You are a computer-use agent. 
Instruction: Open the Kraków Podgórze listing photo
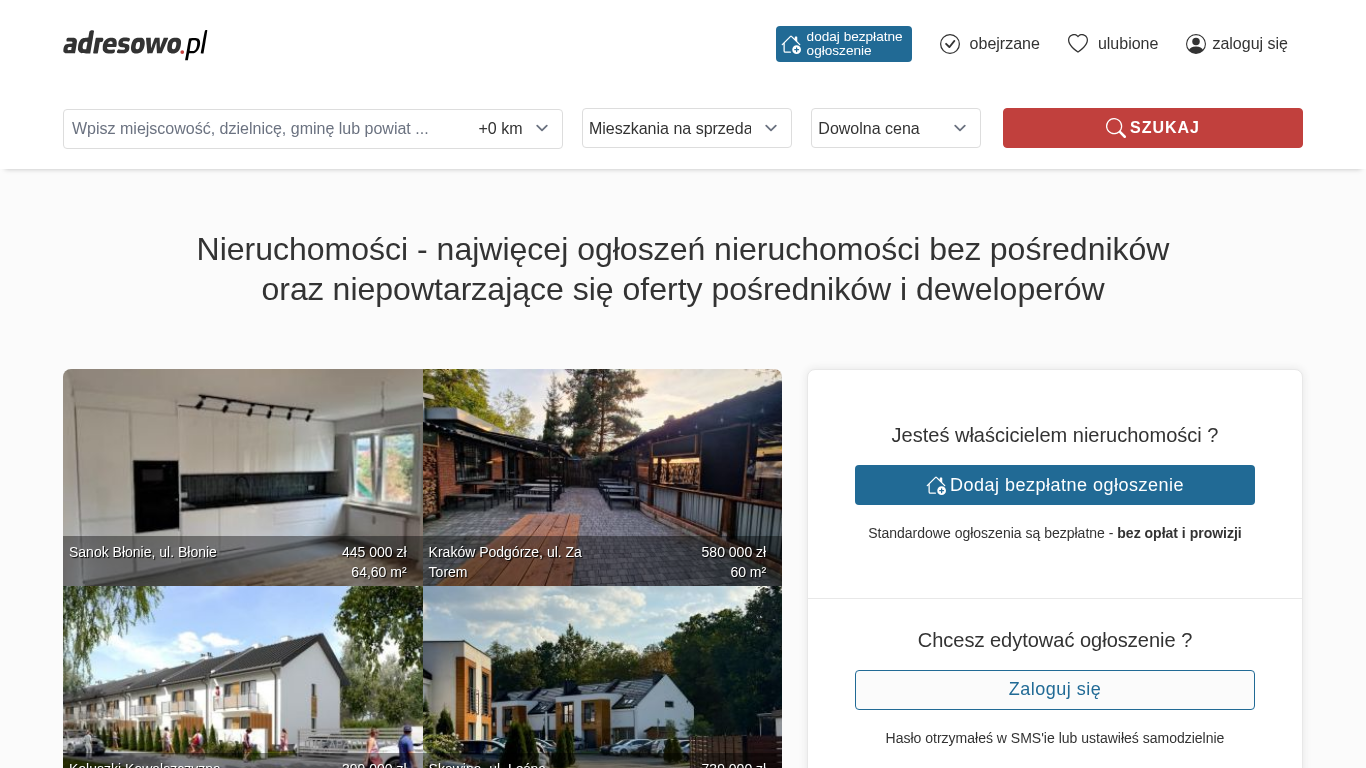coord(602,460)
